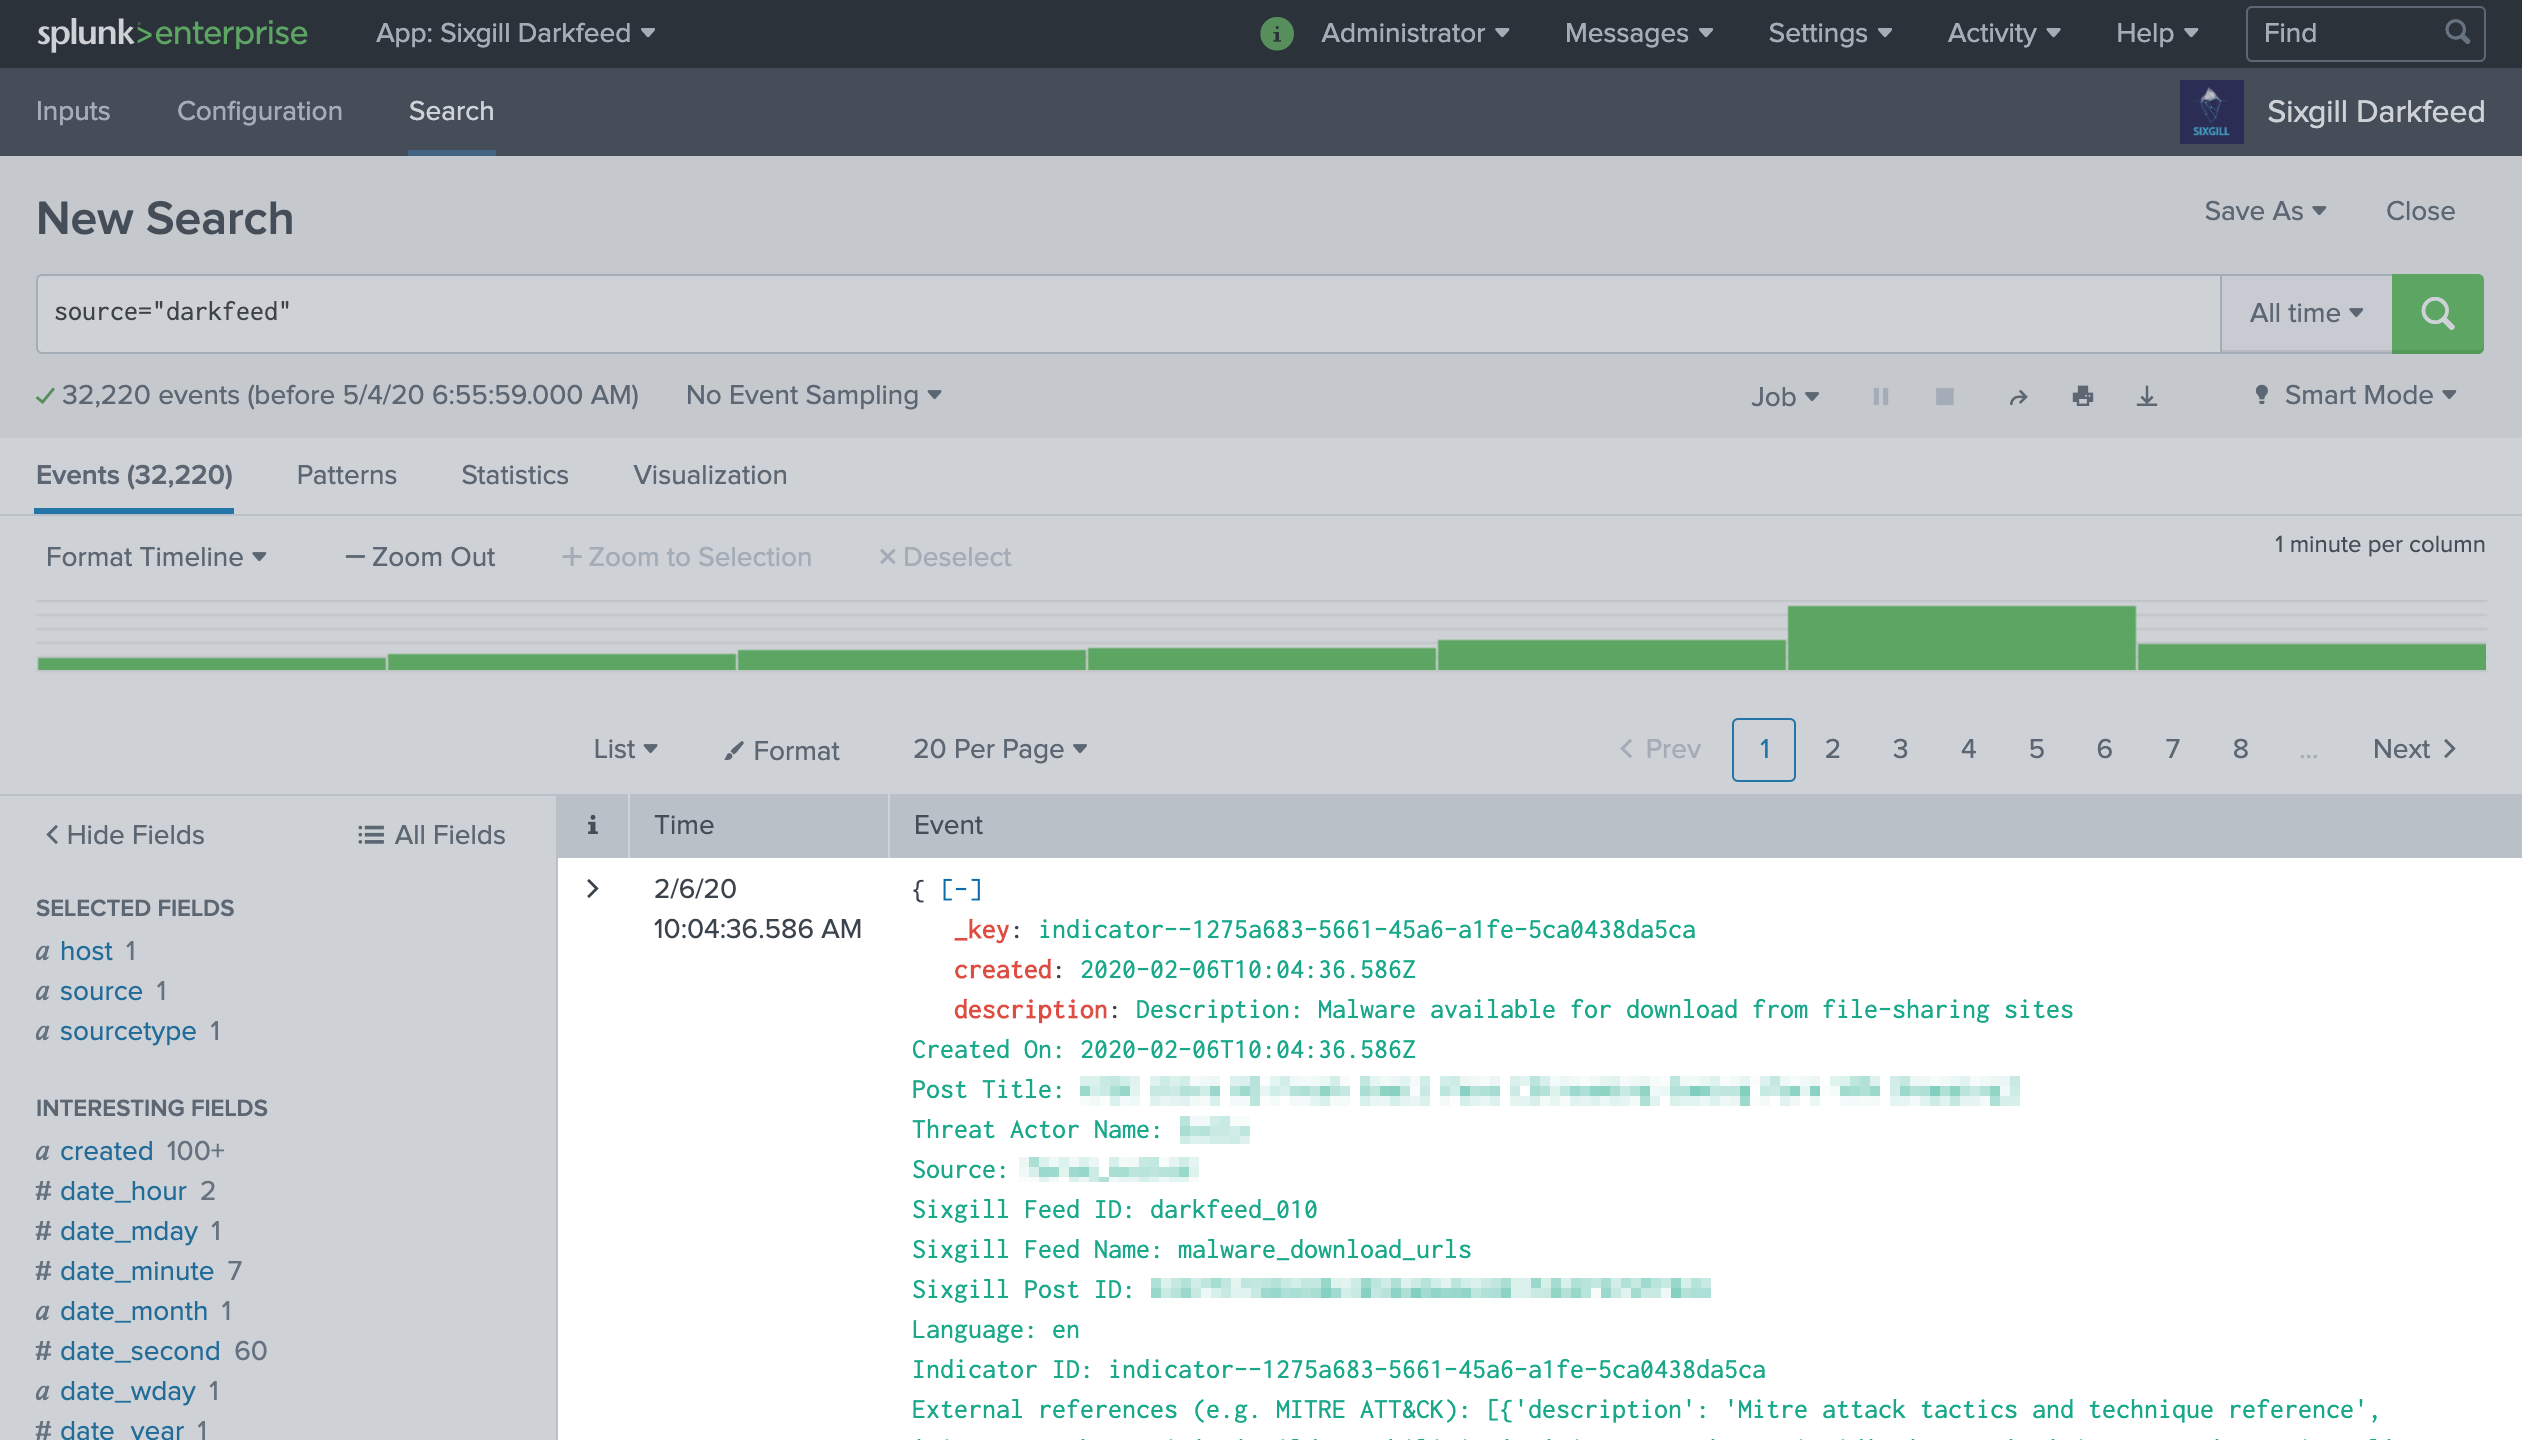The height and width of the screenshot is (1440, 2522).
Task: Open the Format Timeline dropdown
Action: pos(156,557)
